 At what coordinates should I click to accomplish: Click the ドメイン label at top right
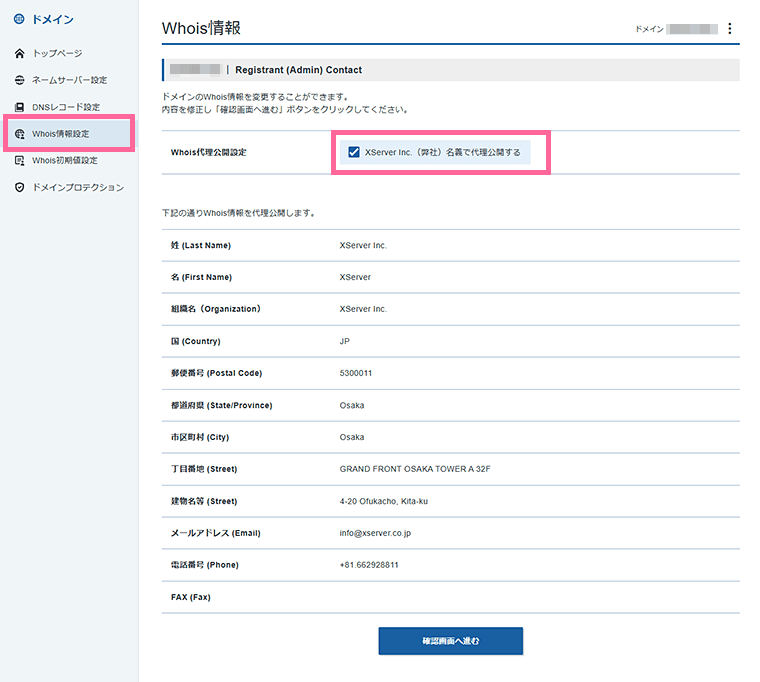click(649, 29)
